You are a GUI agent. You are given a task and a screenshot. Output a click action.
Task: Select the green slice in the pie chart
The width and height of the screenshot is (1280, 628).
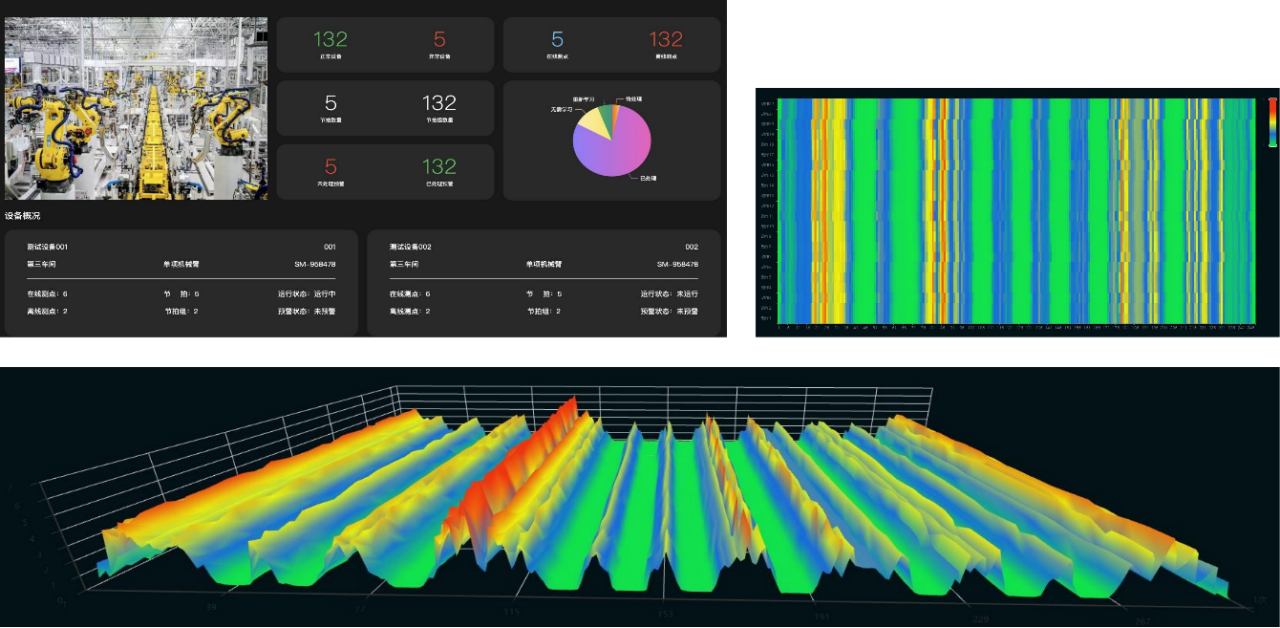point(607,114)
